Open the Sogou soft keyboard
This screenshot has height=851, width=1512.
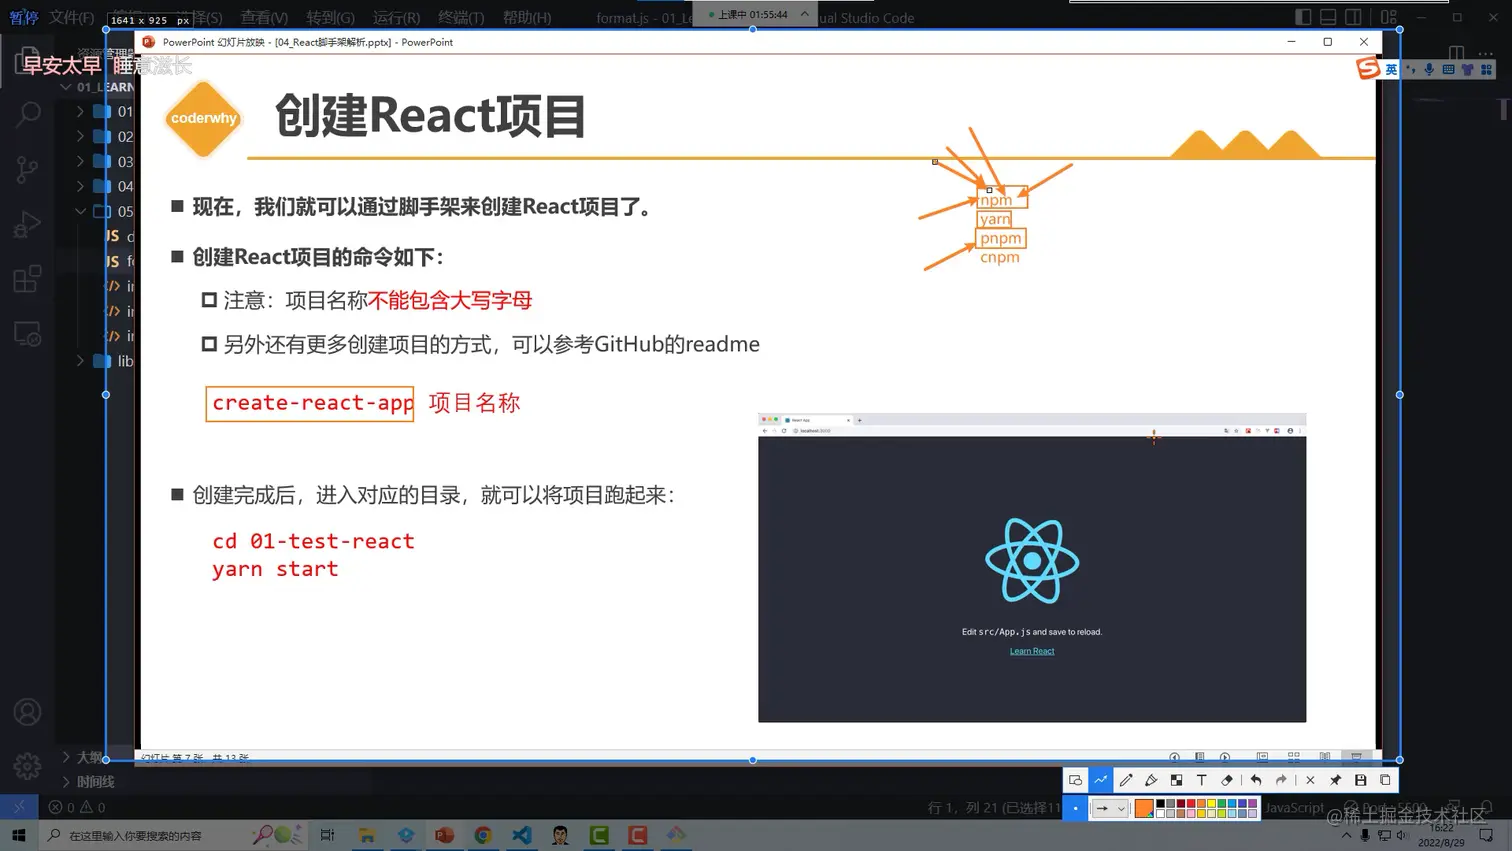tap(1448, 69)
